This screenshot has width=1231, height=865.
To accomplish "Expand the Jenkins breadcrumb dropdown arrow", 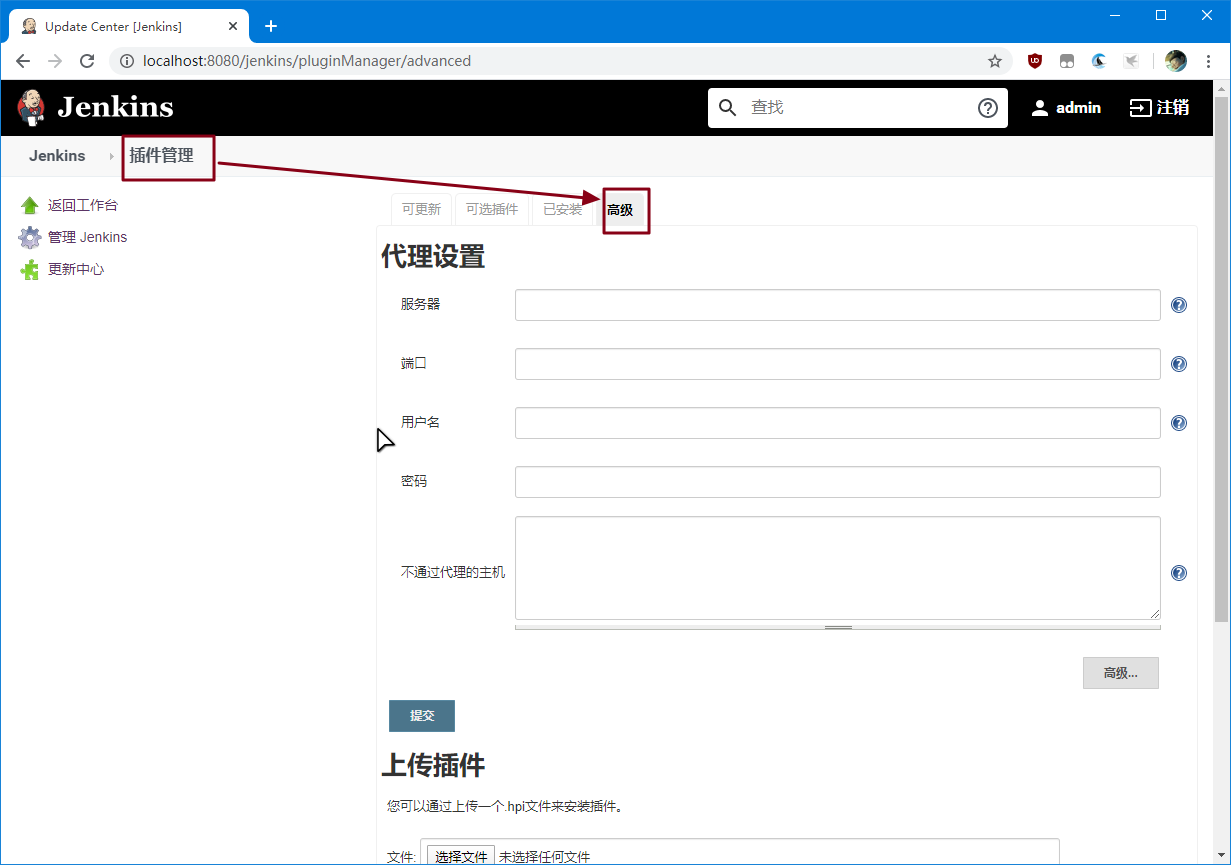I will (111, 156).
